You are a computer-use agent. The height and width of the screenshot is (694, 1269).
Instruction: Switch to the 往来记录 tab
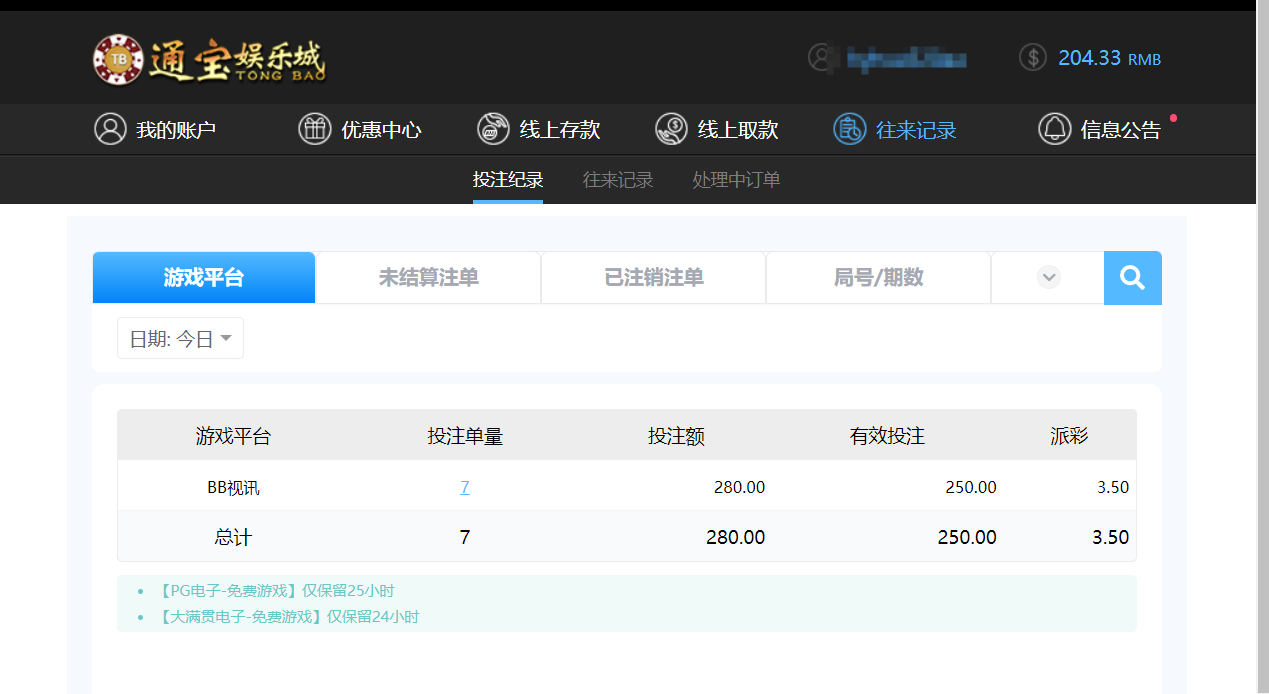pyautogui.click(x=617, y=179)
